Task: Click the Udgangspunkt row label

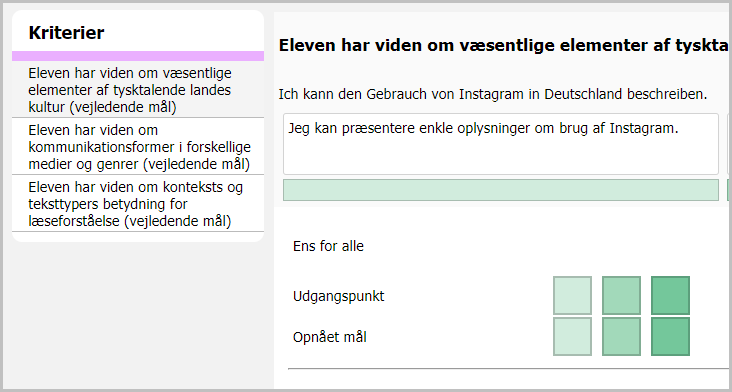Action: [x=338, y=296]
